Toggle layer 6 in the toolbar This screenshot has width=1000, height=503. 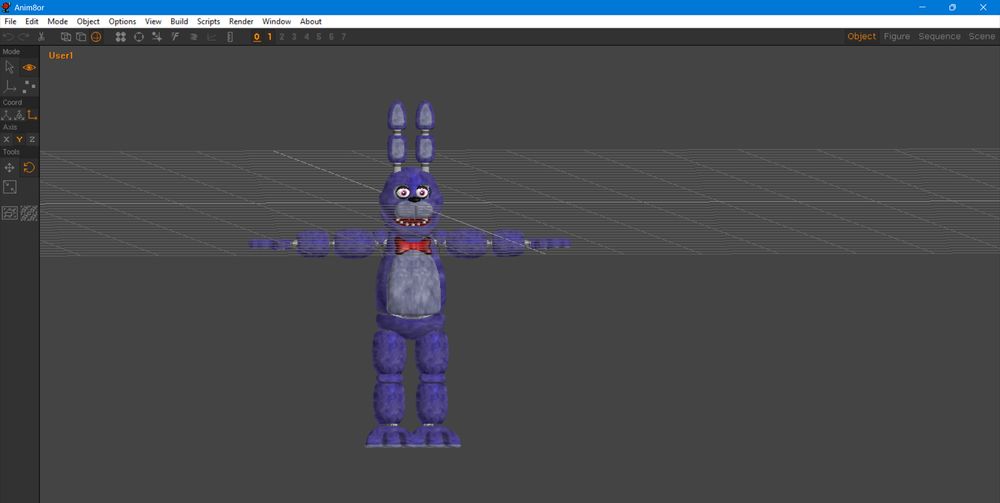(x=331, y=37)
